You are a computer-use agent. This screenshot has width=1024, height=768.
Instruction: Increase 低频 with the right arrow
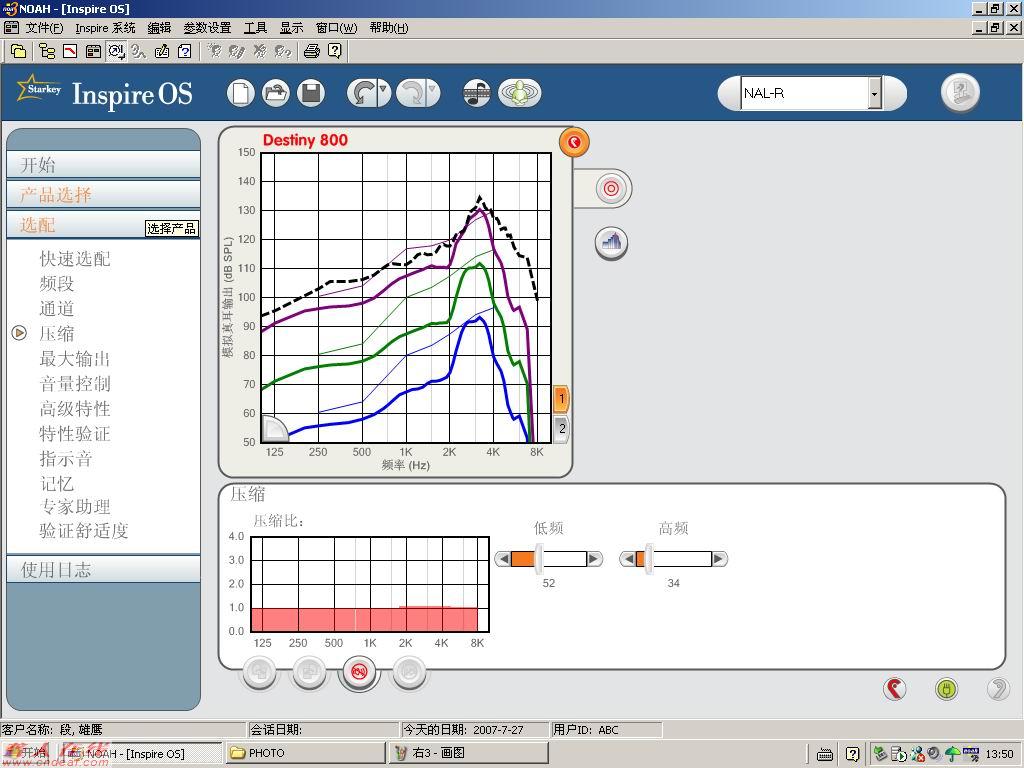click(594, 559)
